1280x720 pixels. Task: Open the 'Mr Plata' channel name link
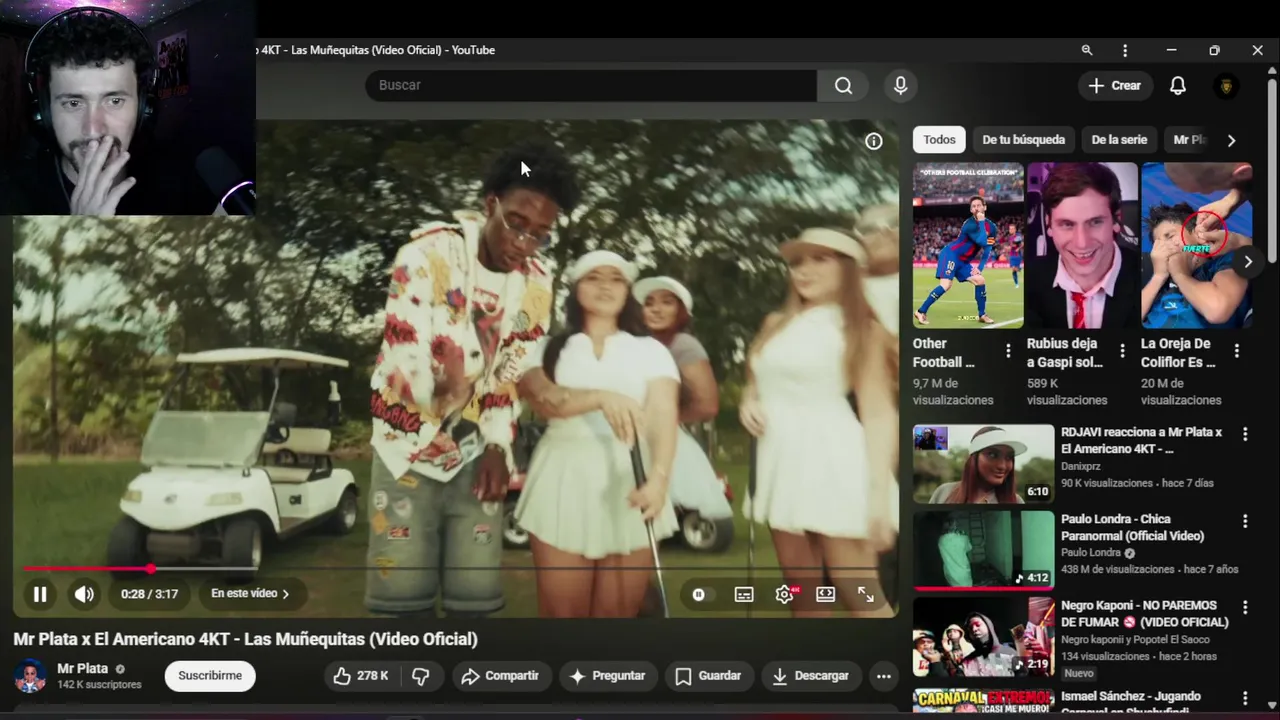click(x=83, y=669)
